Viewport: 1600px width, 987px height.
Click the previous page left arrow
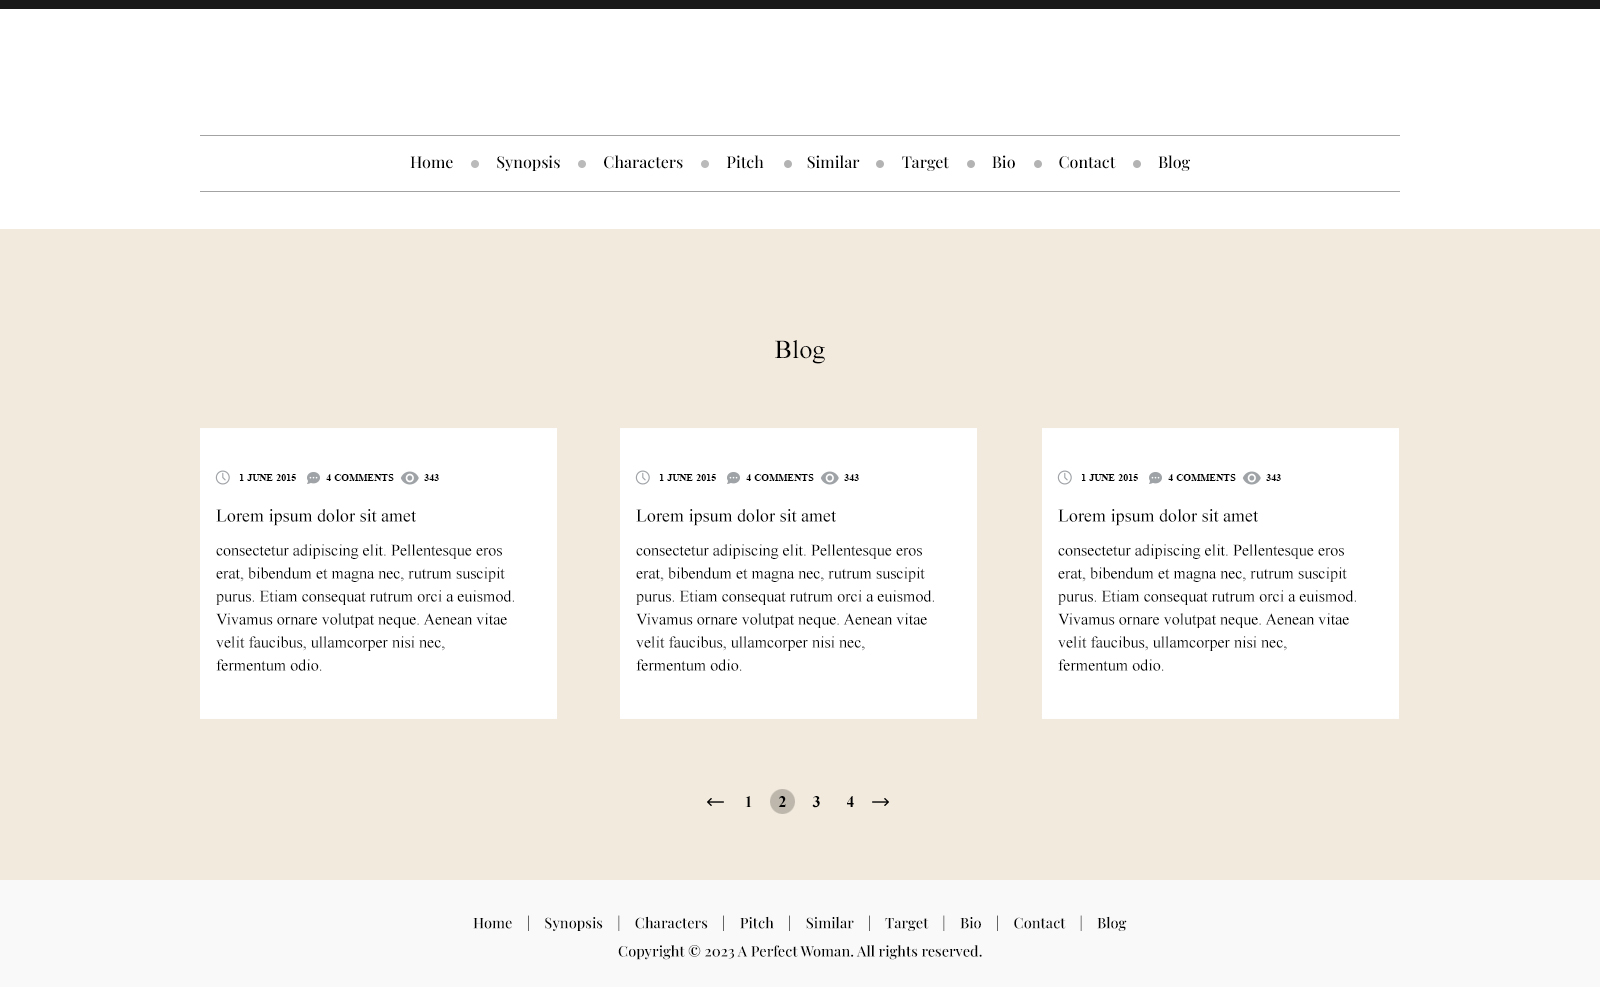pyautogui.click(x=714, y=802)
